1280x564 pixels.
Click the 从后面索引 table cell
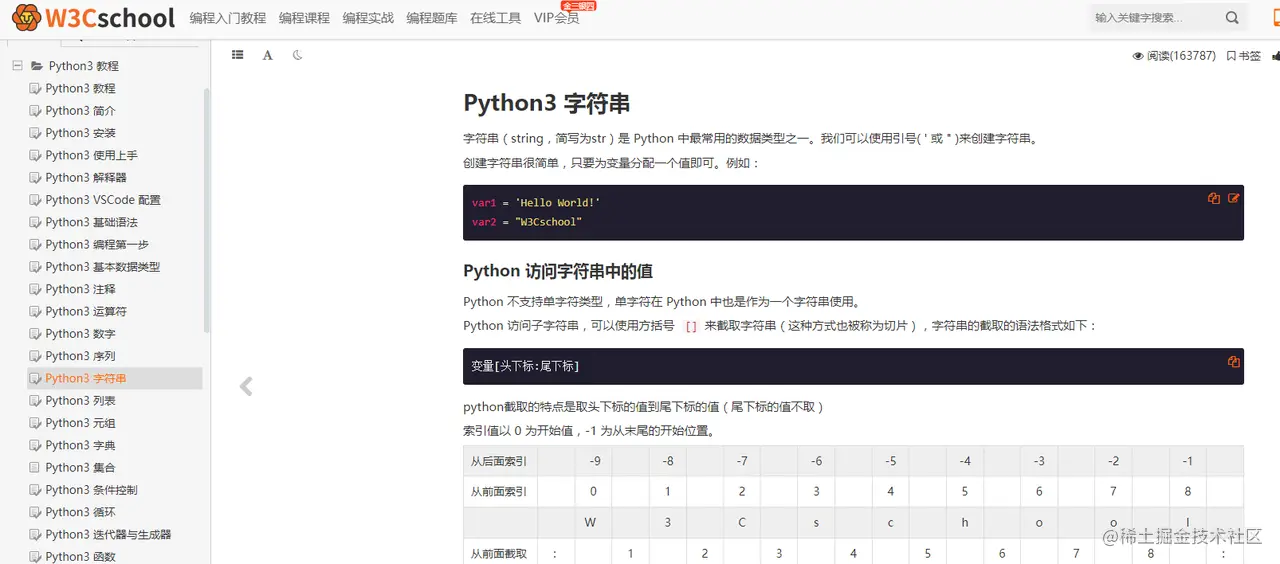coord(500,461)
